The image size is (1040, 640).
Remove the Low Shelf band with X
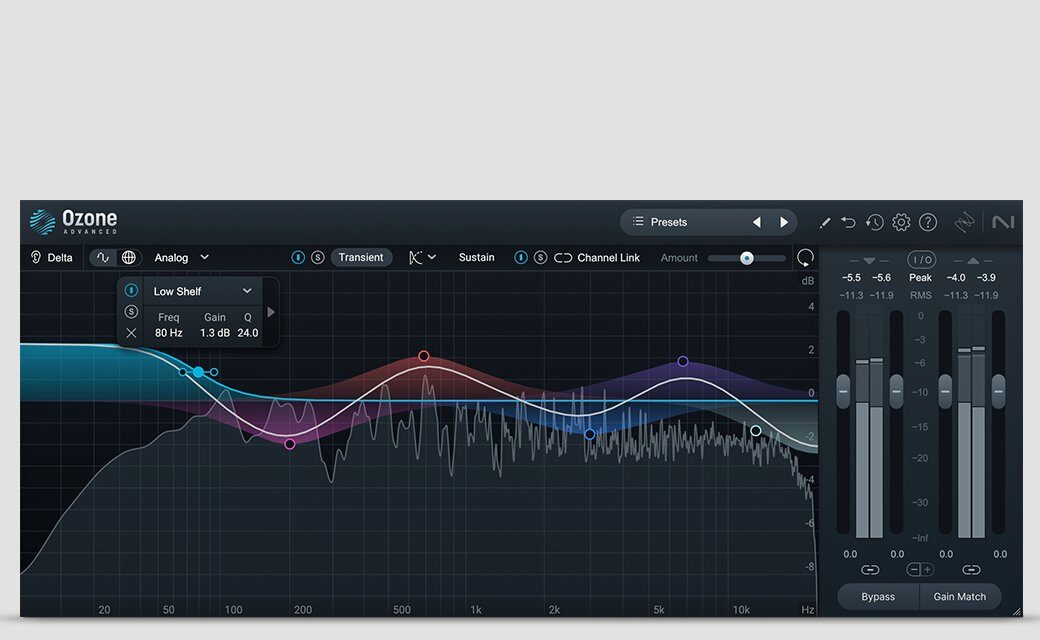click(131, 333)
